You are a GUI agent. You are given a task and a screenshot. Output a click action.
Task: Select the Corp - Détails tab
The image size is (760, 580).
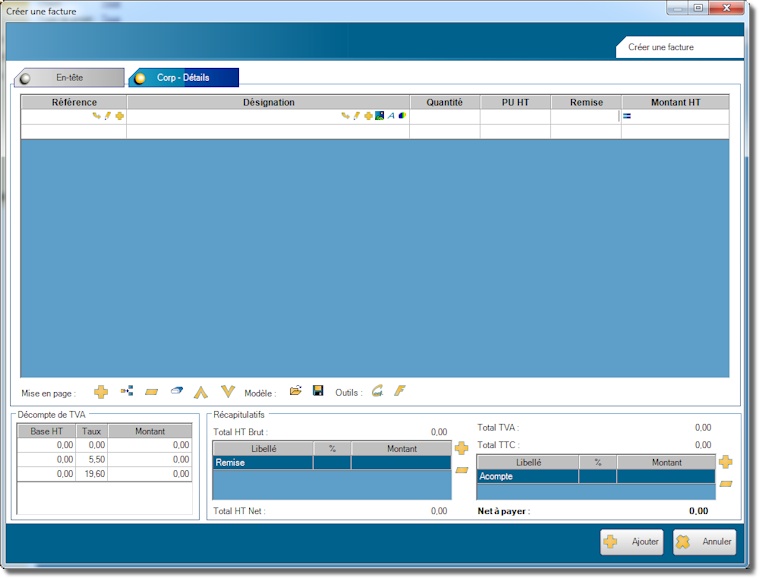(183, 77)
